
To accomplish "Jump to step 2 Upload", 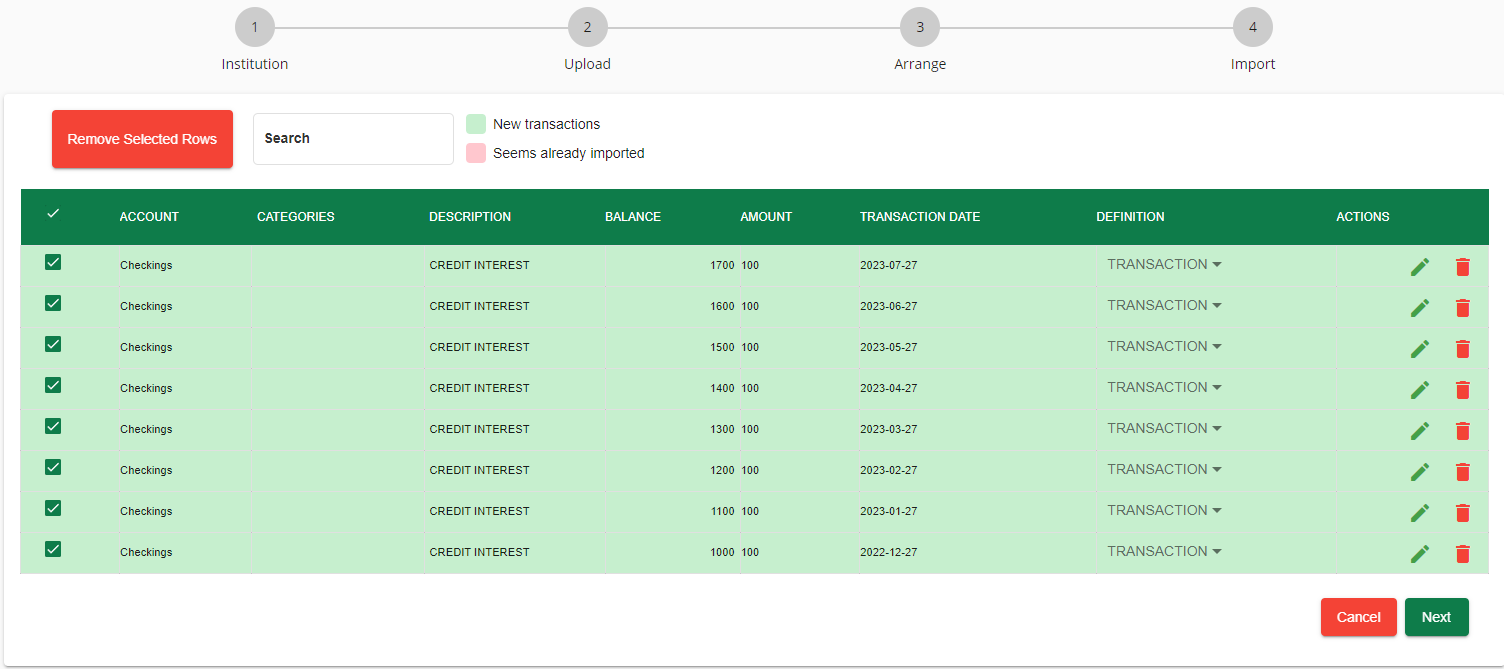I will [587, 28].
